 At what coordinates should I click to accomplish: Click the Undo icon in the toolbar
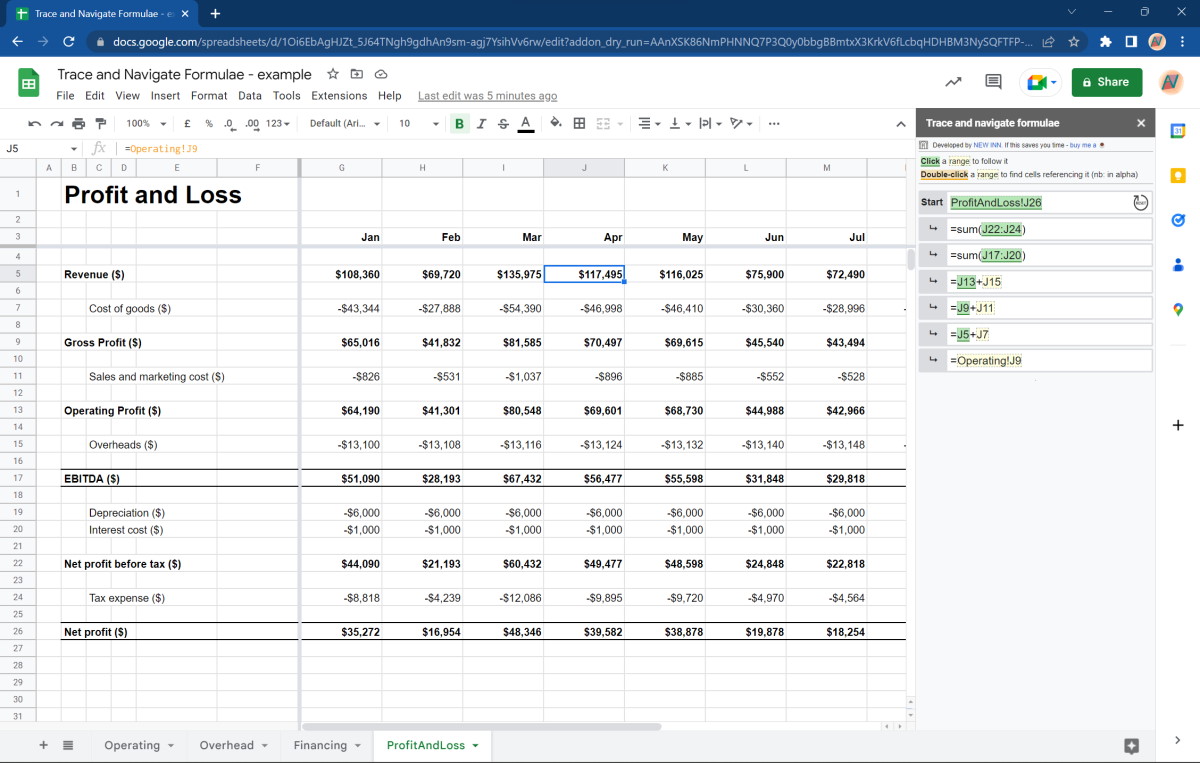click(35, 123)
